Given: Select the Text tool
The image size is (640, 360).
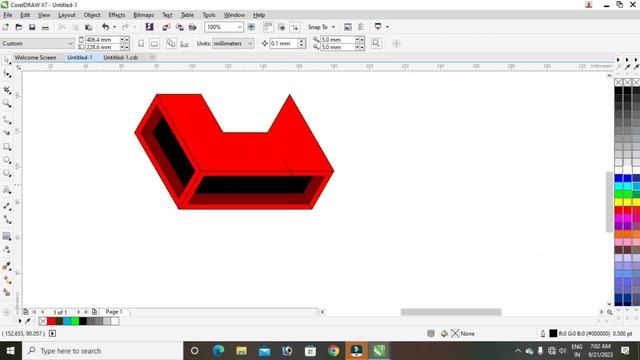Looking at the screenshot, I should coord(7,190).
